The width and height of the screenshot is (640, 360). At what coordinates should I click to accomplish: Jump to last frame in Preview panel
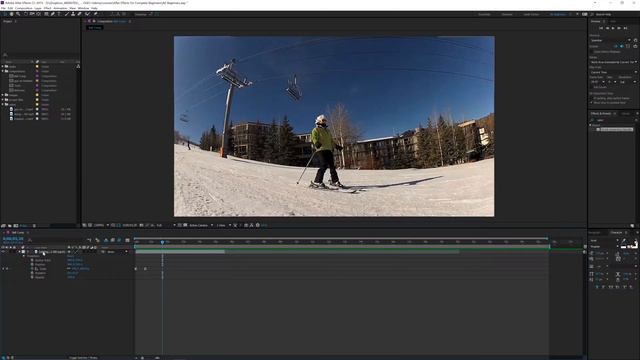click(x=626, y=28)
